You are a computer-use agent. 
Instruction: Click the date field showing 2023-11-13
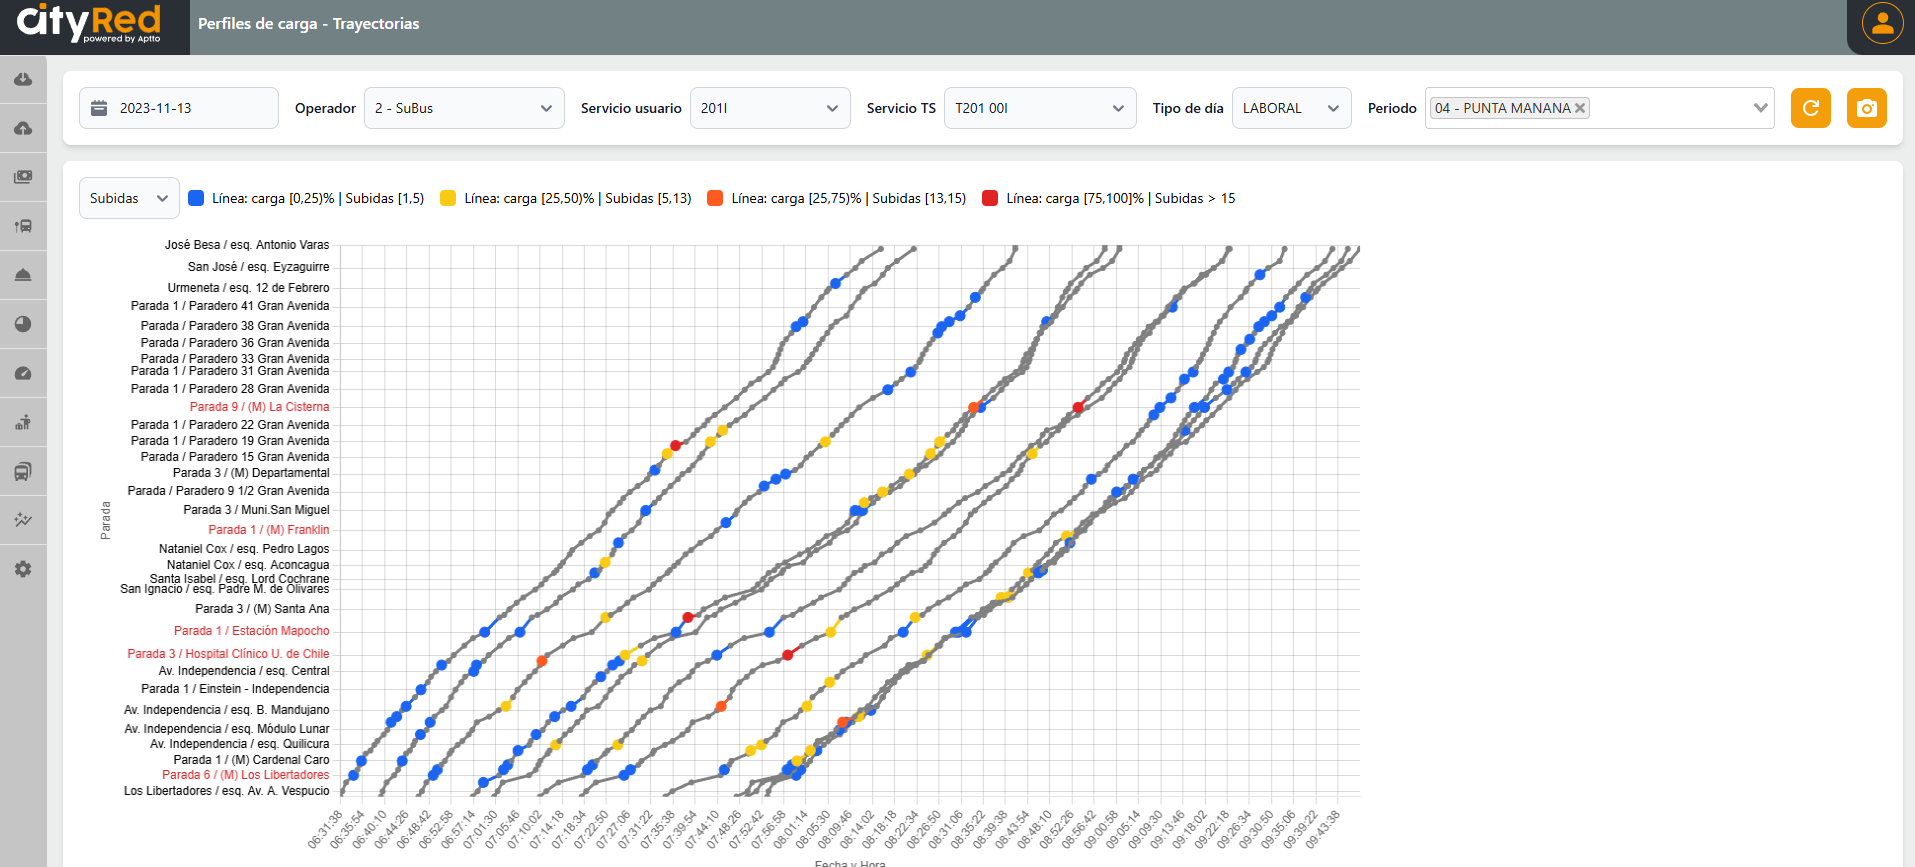tap(179, 108)
